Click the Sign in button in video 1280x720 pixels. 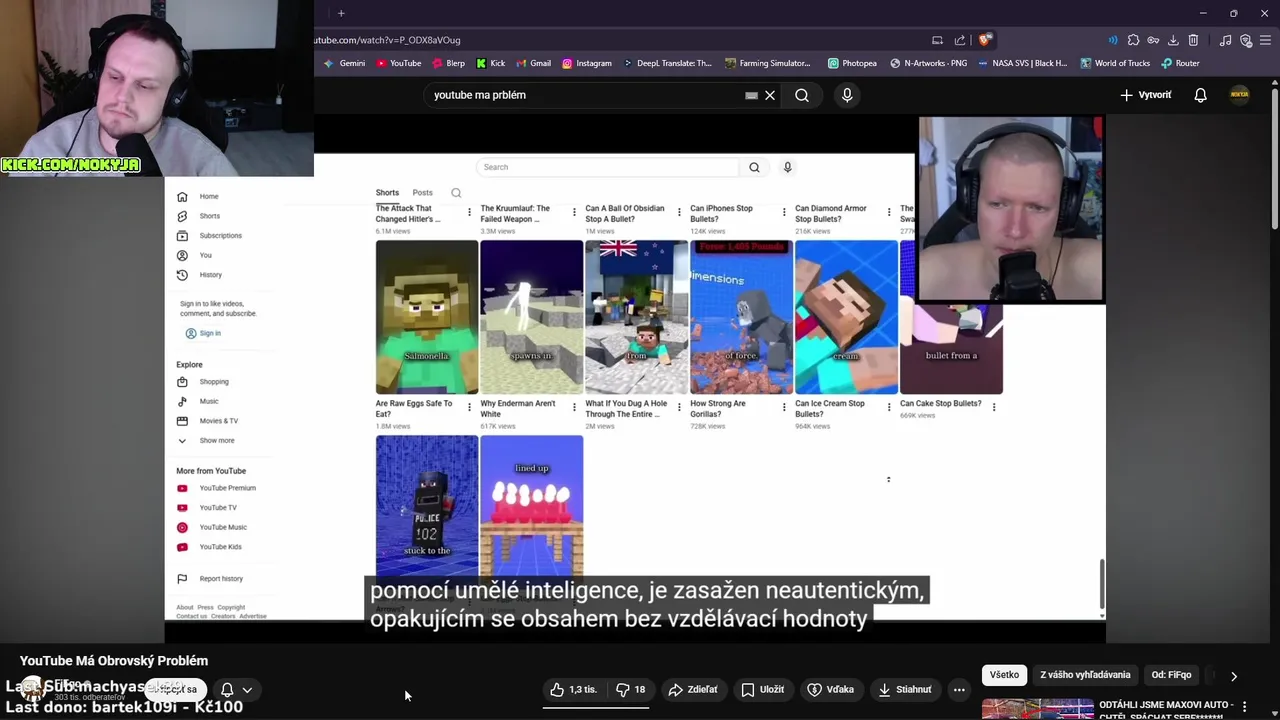(x=203, y=333)
